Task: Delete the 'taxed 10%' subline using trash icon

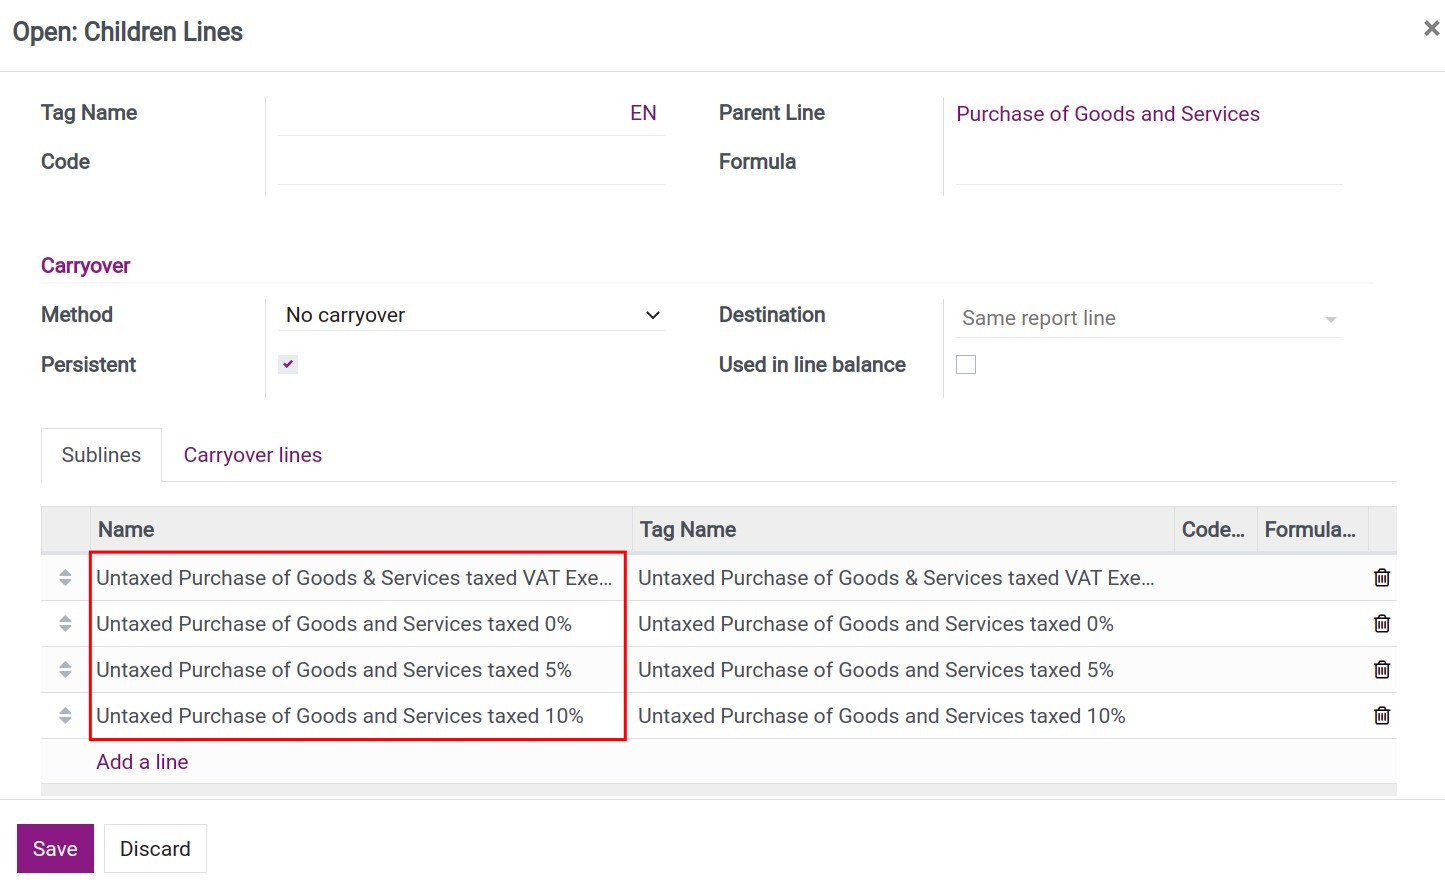Action: (1381, 715)
